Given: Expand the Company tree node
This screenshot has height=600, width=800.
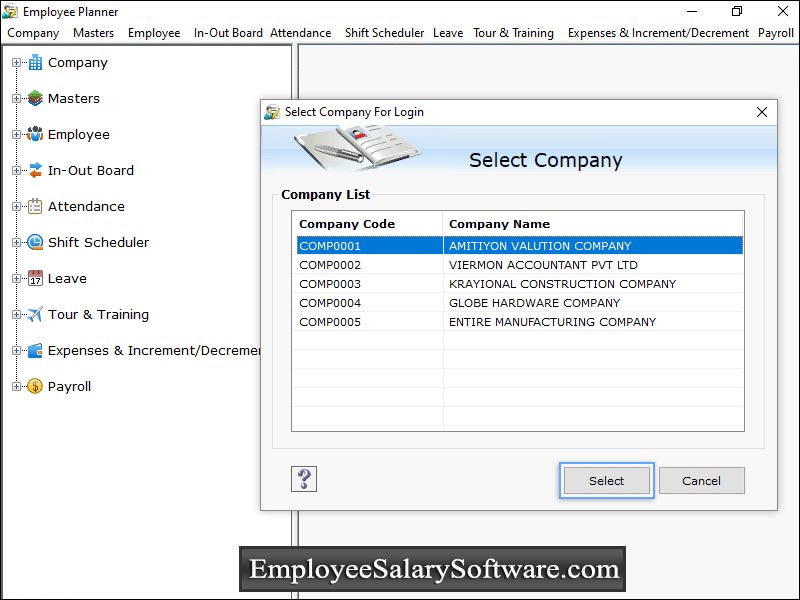Looking at the screenshot, I should tap(16, 62).
